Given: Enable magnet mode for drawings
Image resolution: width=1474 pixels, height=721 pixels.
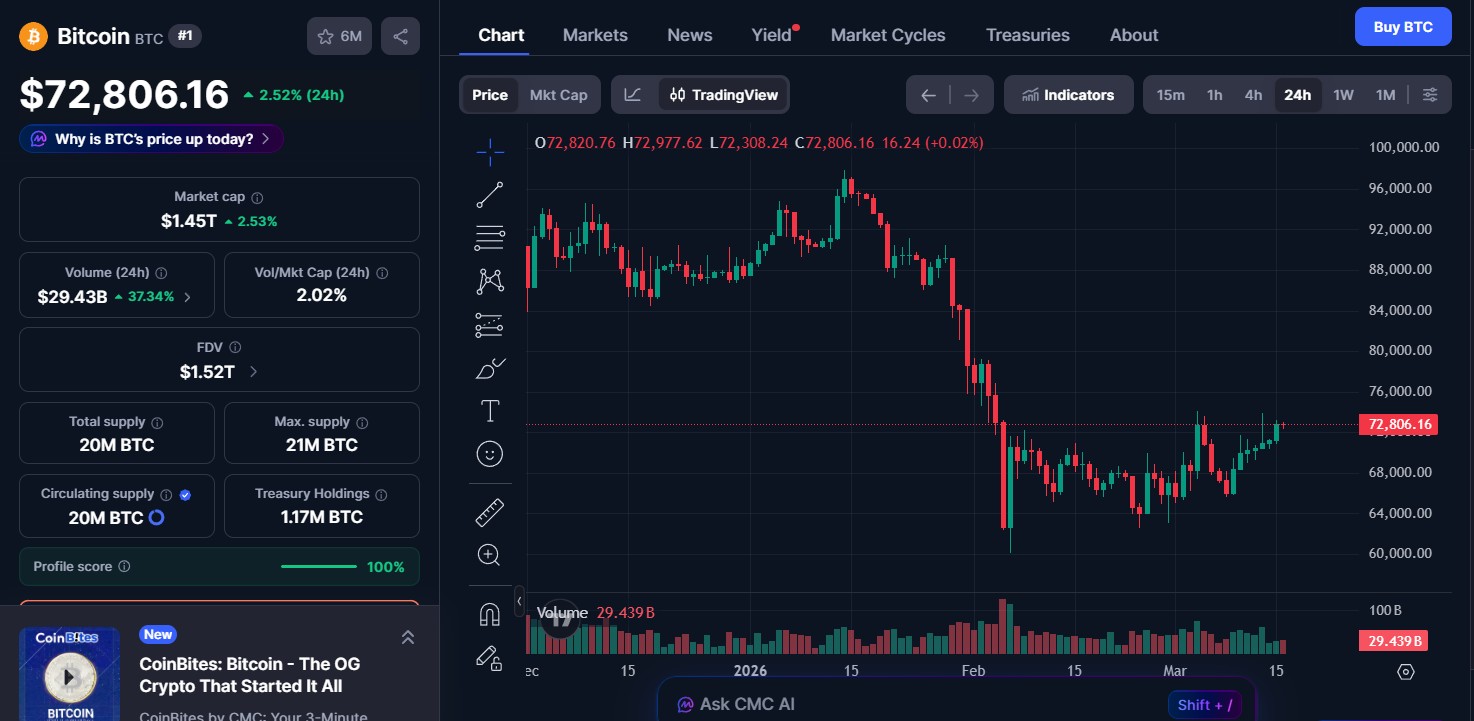Looking at the screenshot, I should click(490, 613).
